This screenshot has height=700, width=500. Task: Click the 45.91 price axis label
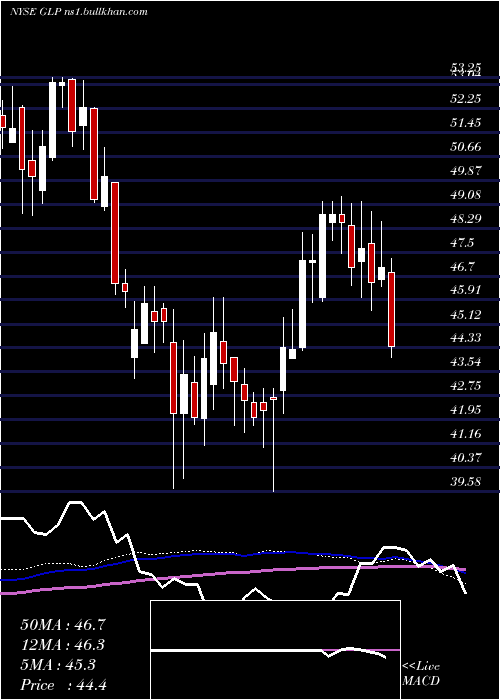pos(466,290)
